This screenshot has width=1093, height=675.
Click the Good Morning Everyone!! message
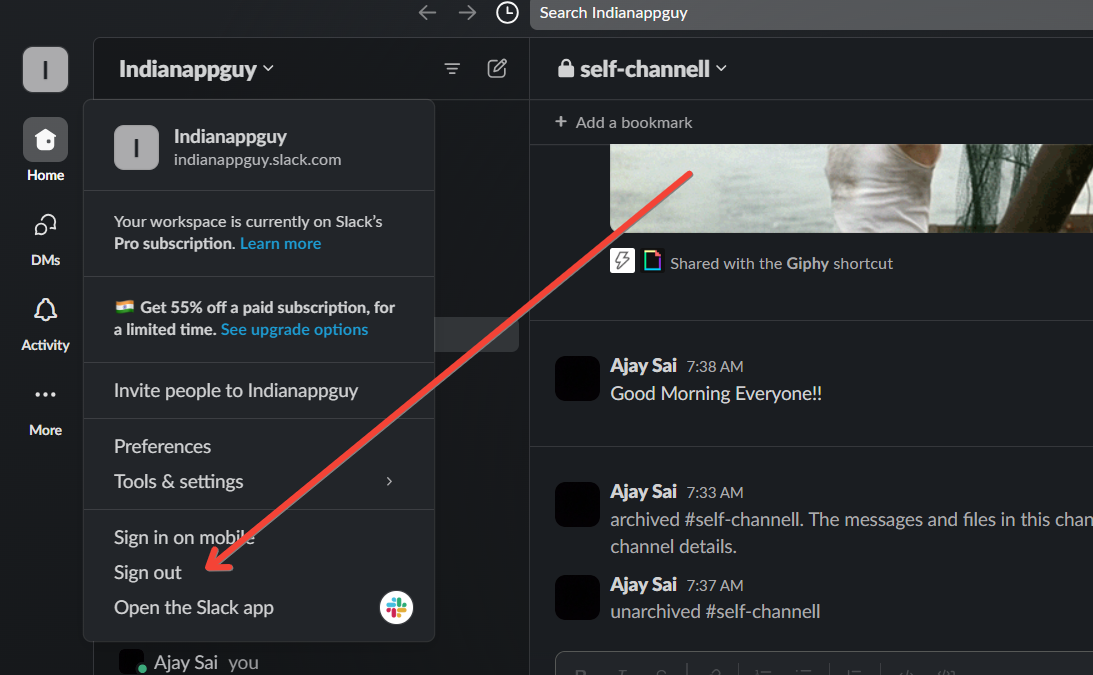[716, 393]
